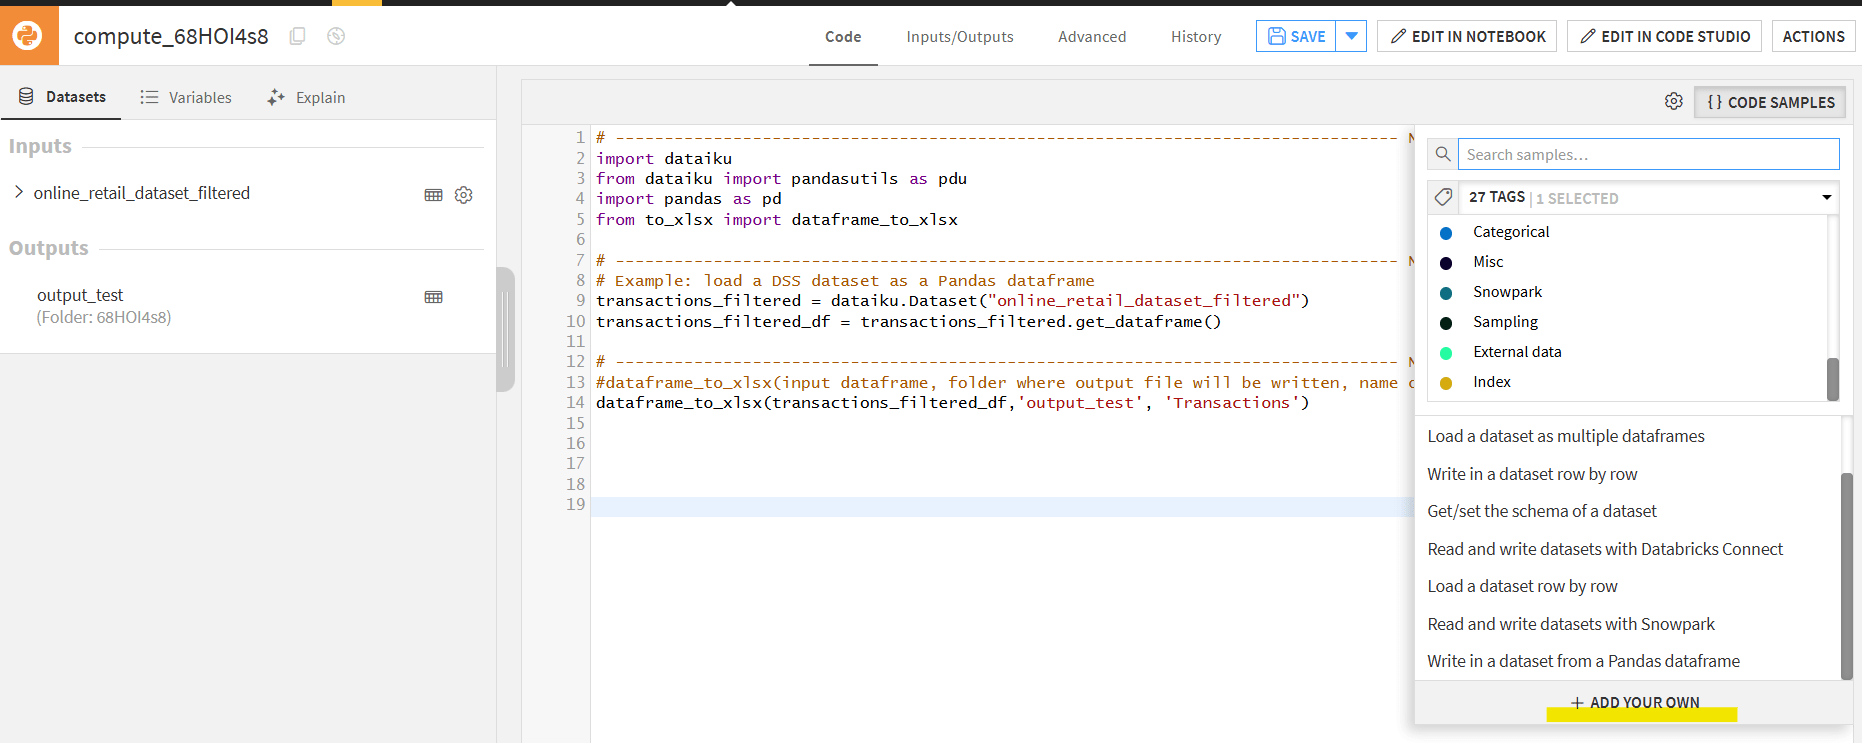The image size is (1862, 743).
Task: Click the Python recipe logo icon
Action: tap(28, 35)
